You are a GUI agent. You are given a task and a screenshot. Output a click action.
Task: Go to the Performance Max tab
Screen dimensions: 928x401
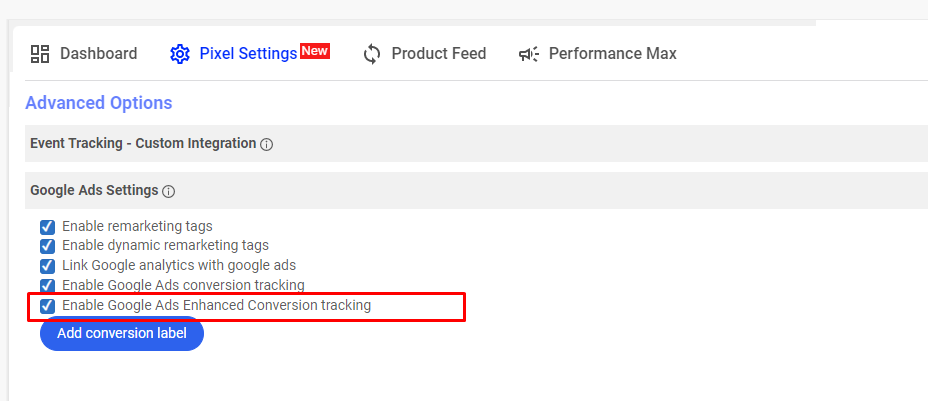pyautogui.click(x=613, y=54)
